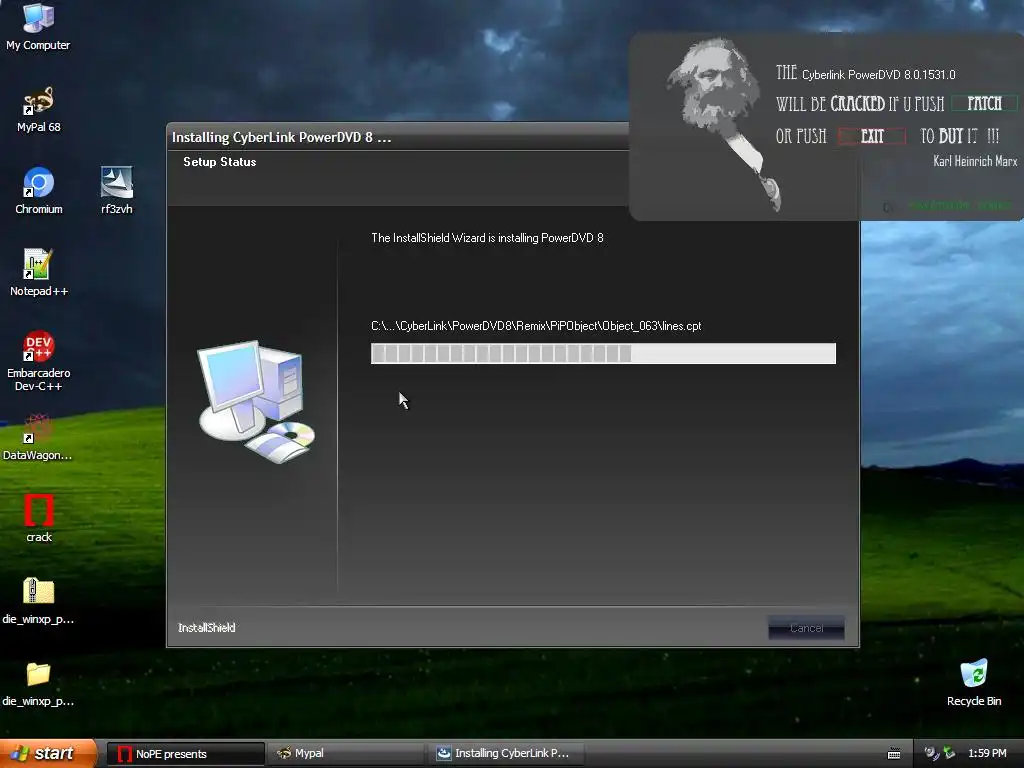Image resolution: width=1024 pixels, height=768 pixels.
Task: Click the InstallShield label at bottom
Action: [206, 628]
